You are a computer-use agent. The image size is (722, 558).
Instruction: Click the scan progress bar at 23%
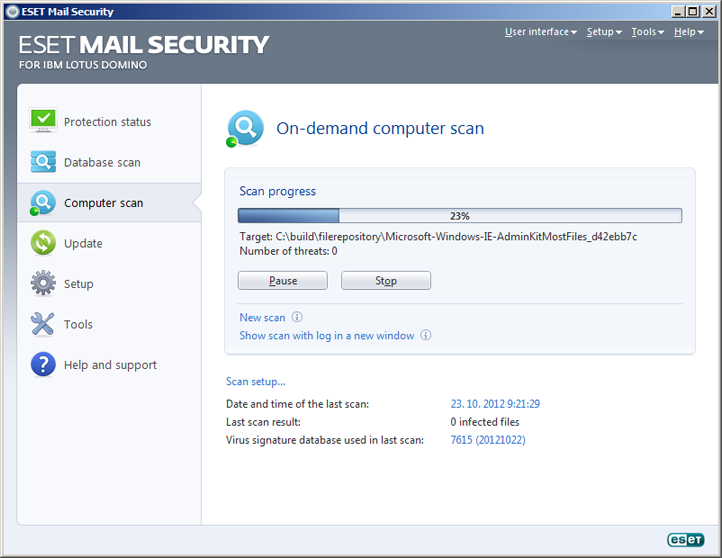459,215
